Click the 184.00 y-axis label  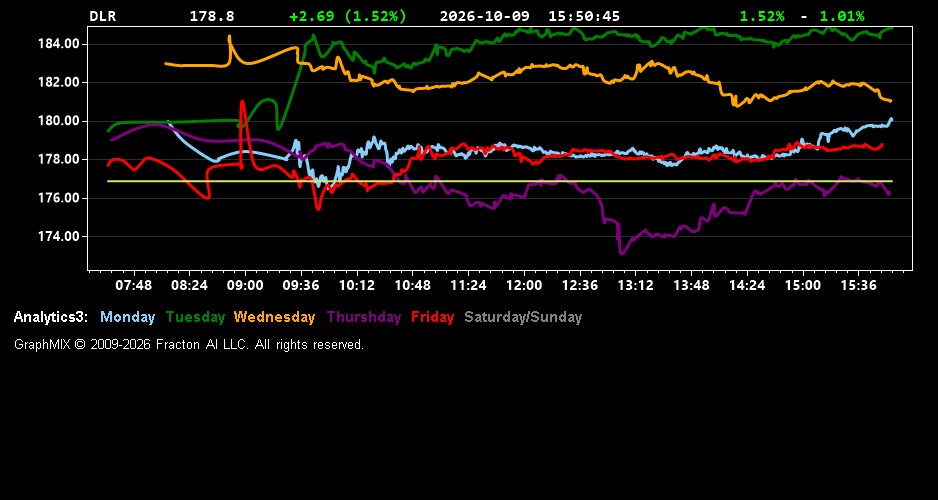(x=59, y=44)
